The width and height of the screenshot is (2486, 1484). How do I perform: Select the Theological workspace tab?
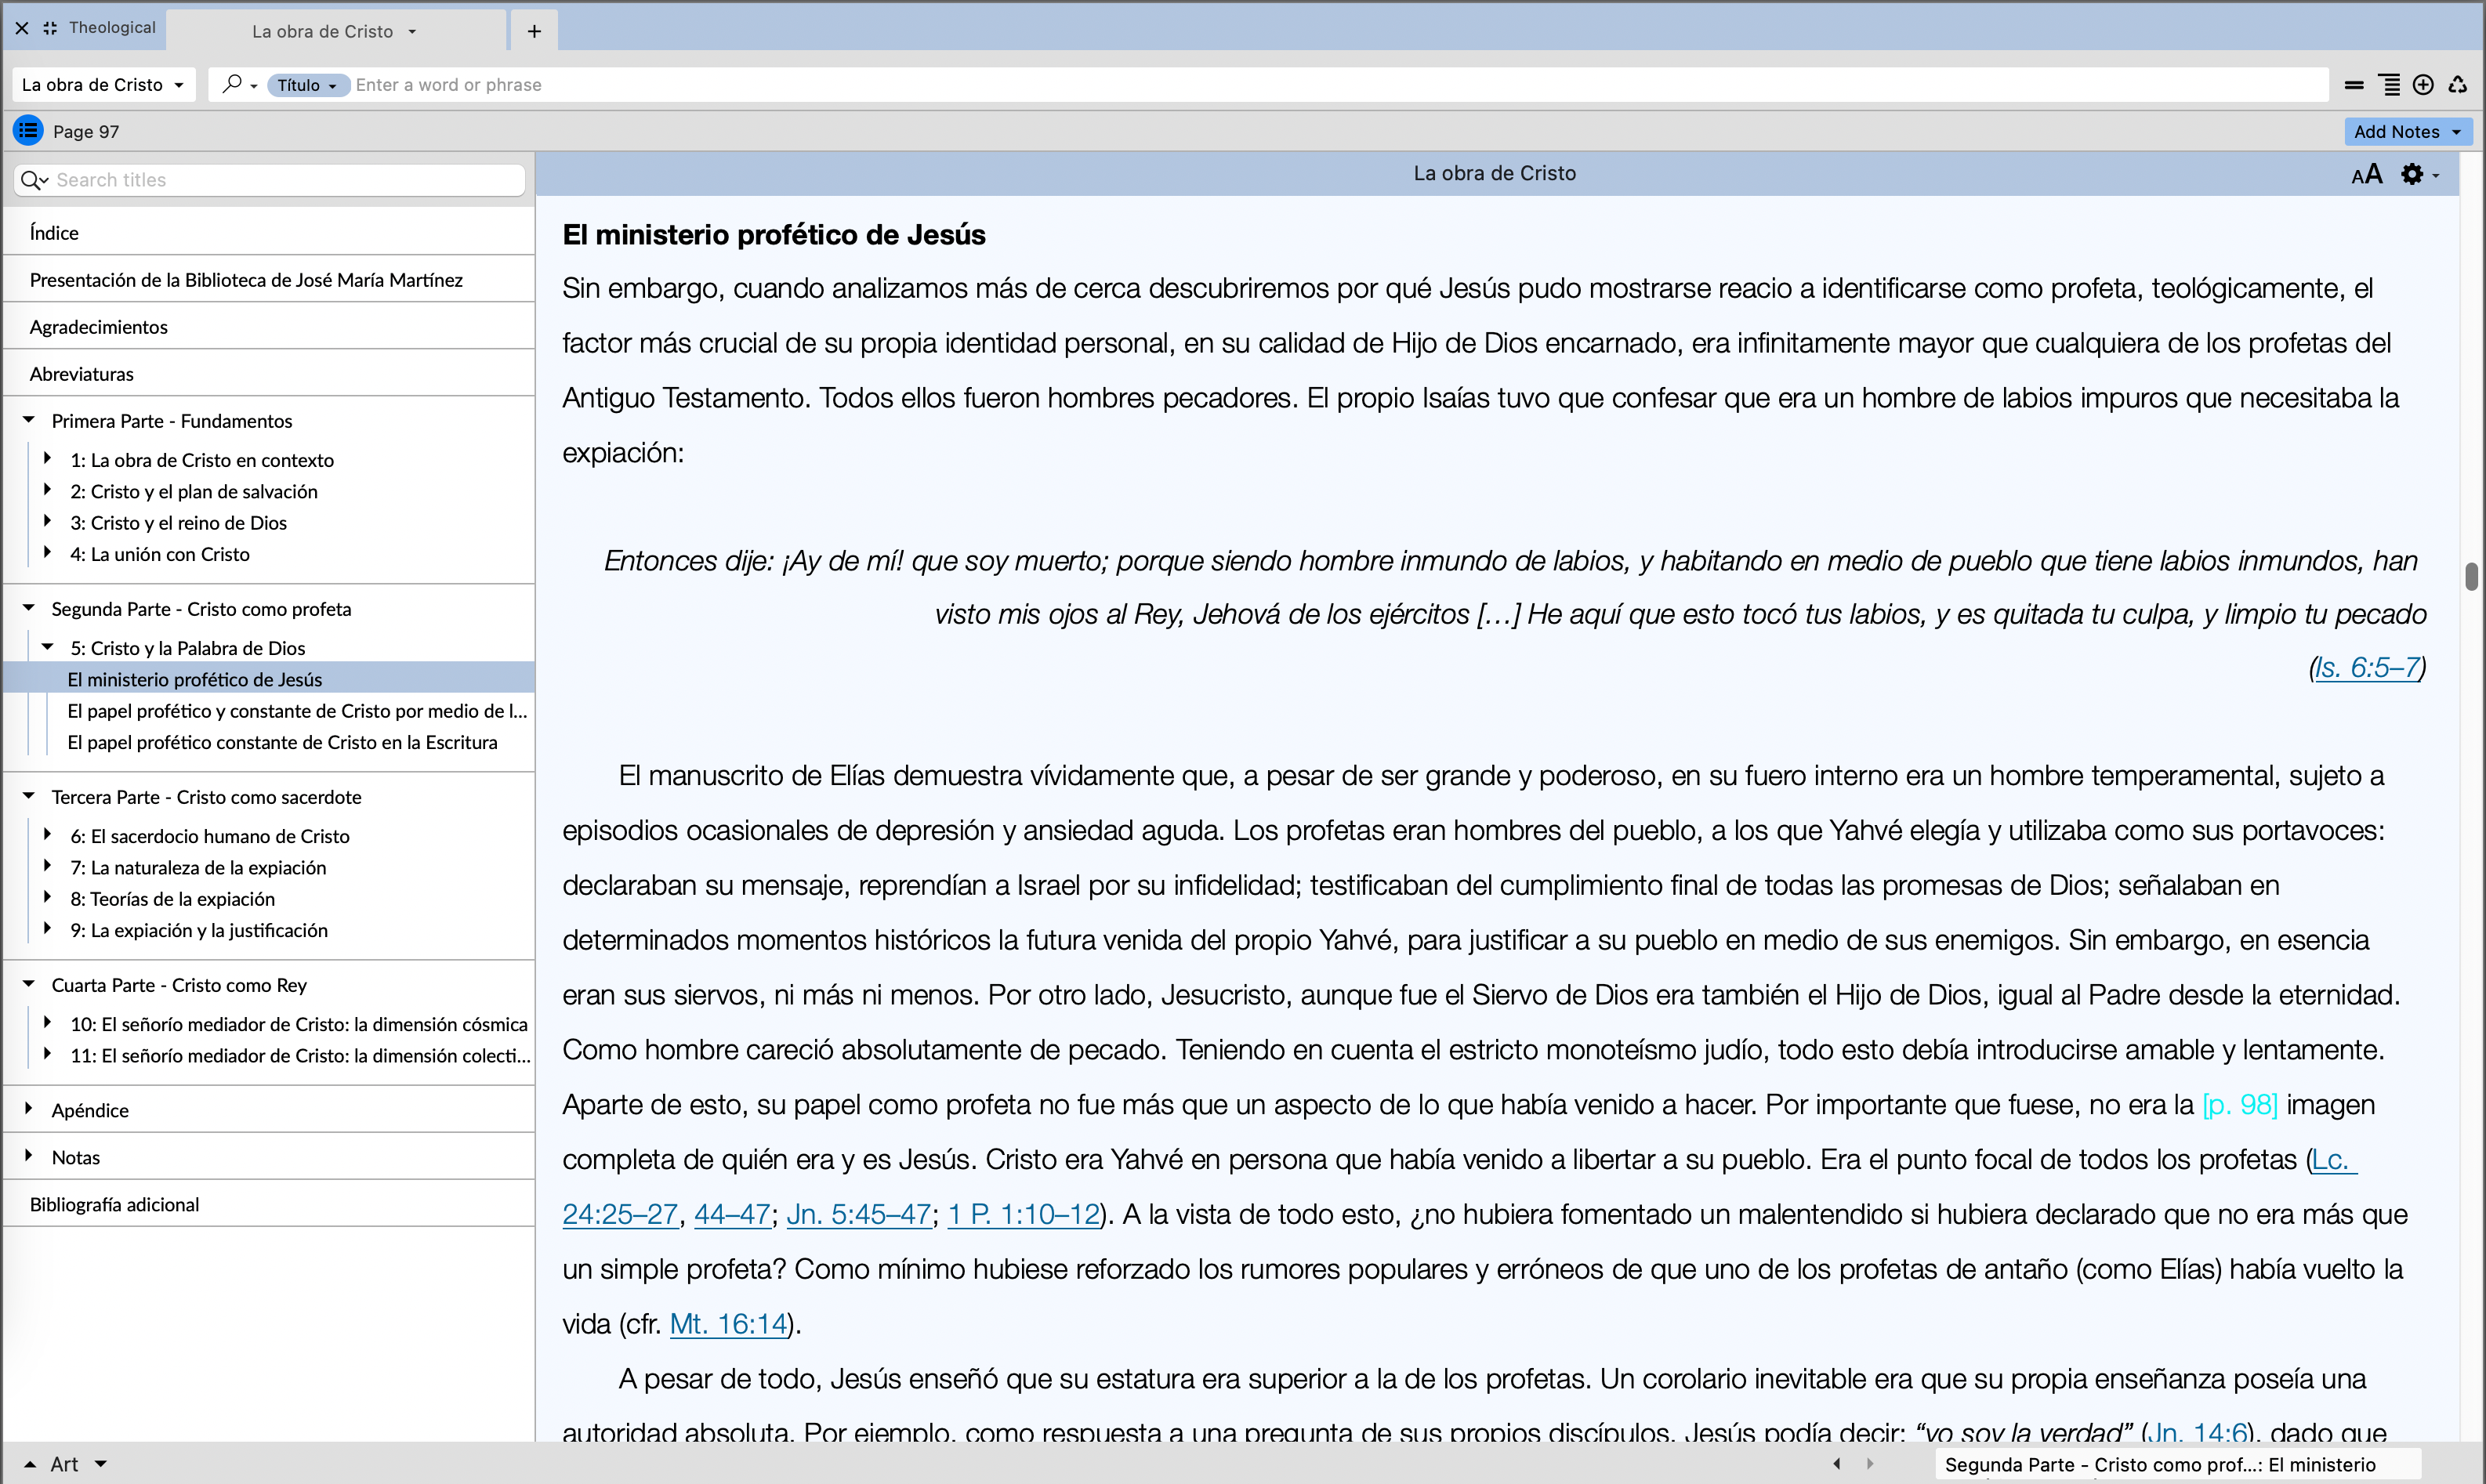[x=112, y=28]
